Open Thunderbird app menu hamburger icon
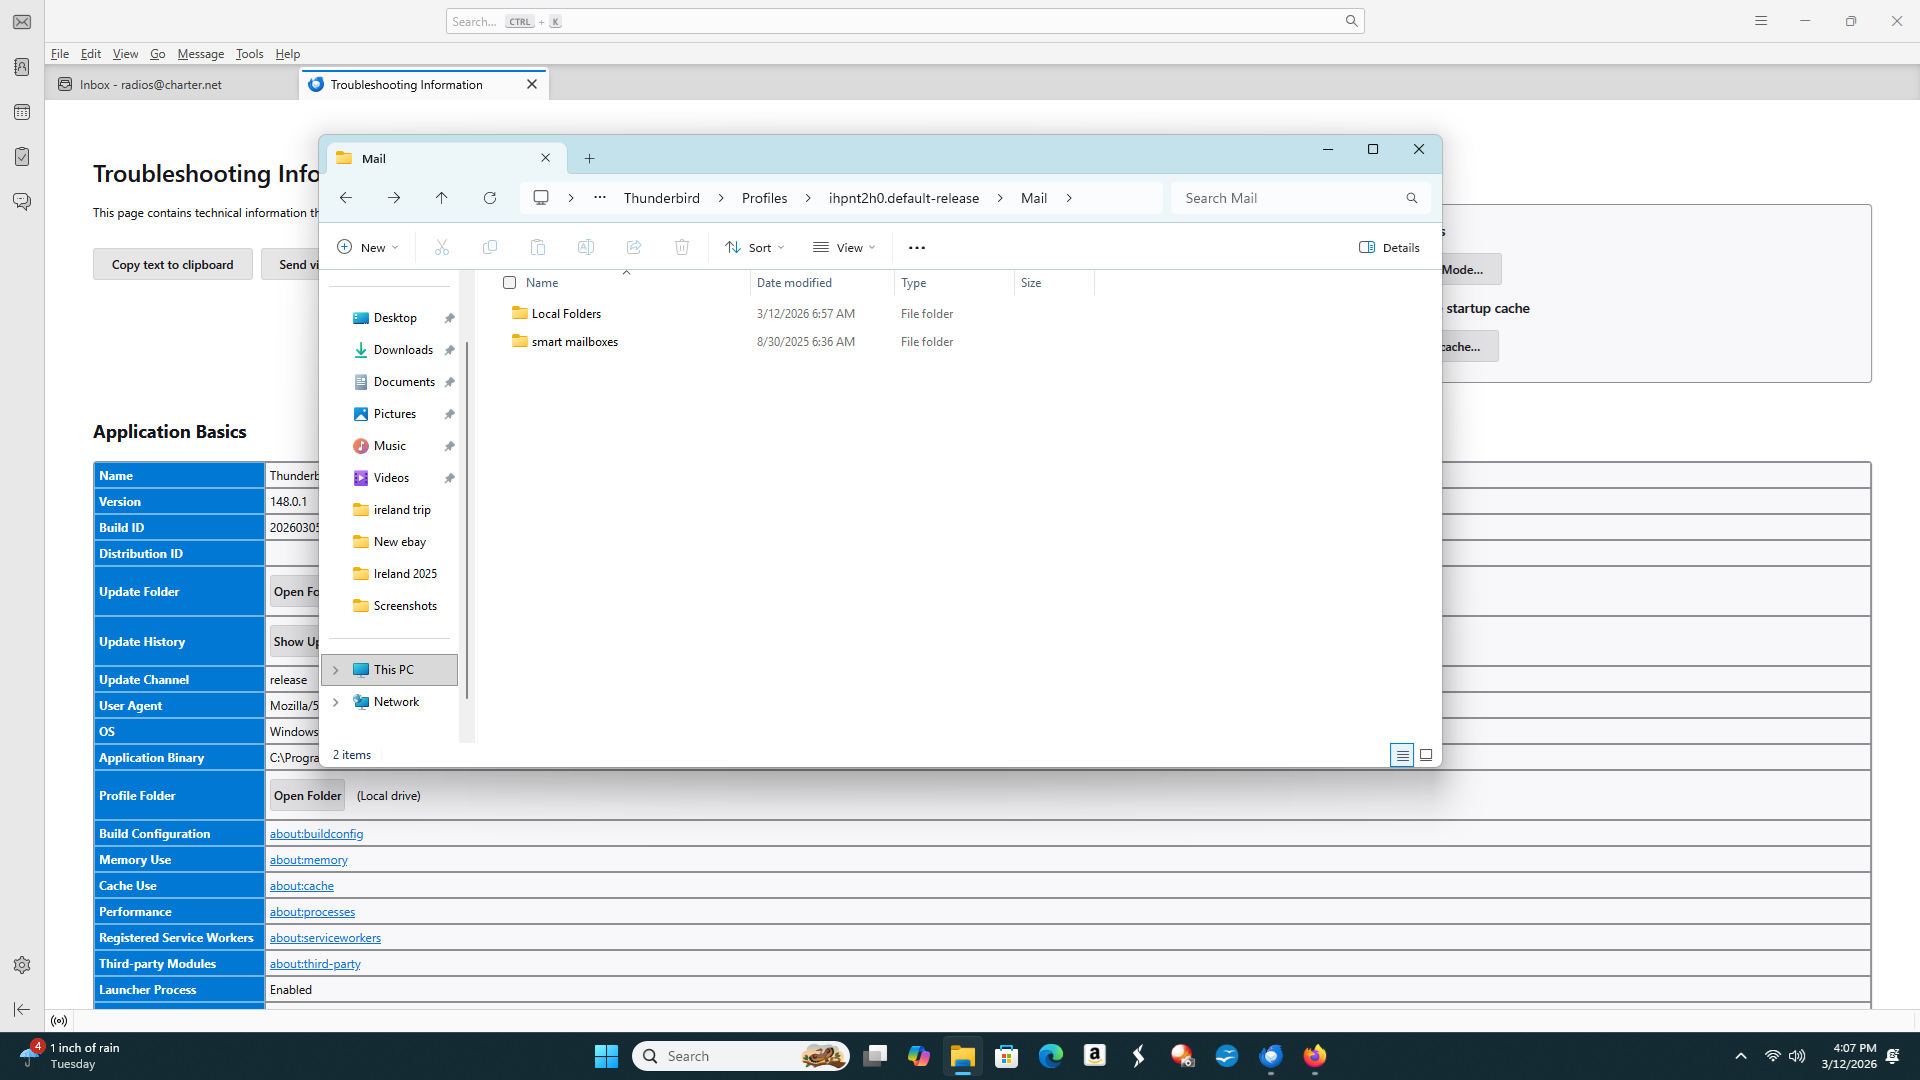This screenshot has height=1080, width=1920. click(x=1761, y=21)
